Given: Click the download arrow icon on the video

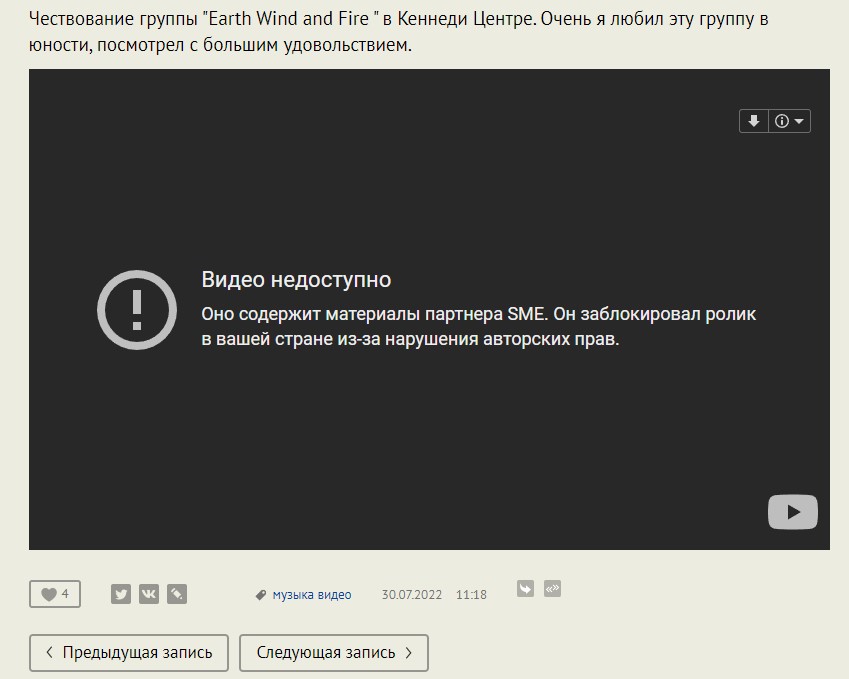Looking at the screenshot, I should coord(754,121).
